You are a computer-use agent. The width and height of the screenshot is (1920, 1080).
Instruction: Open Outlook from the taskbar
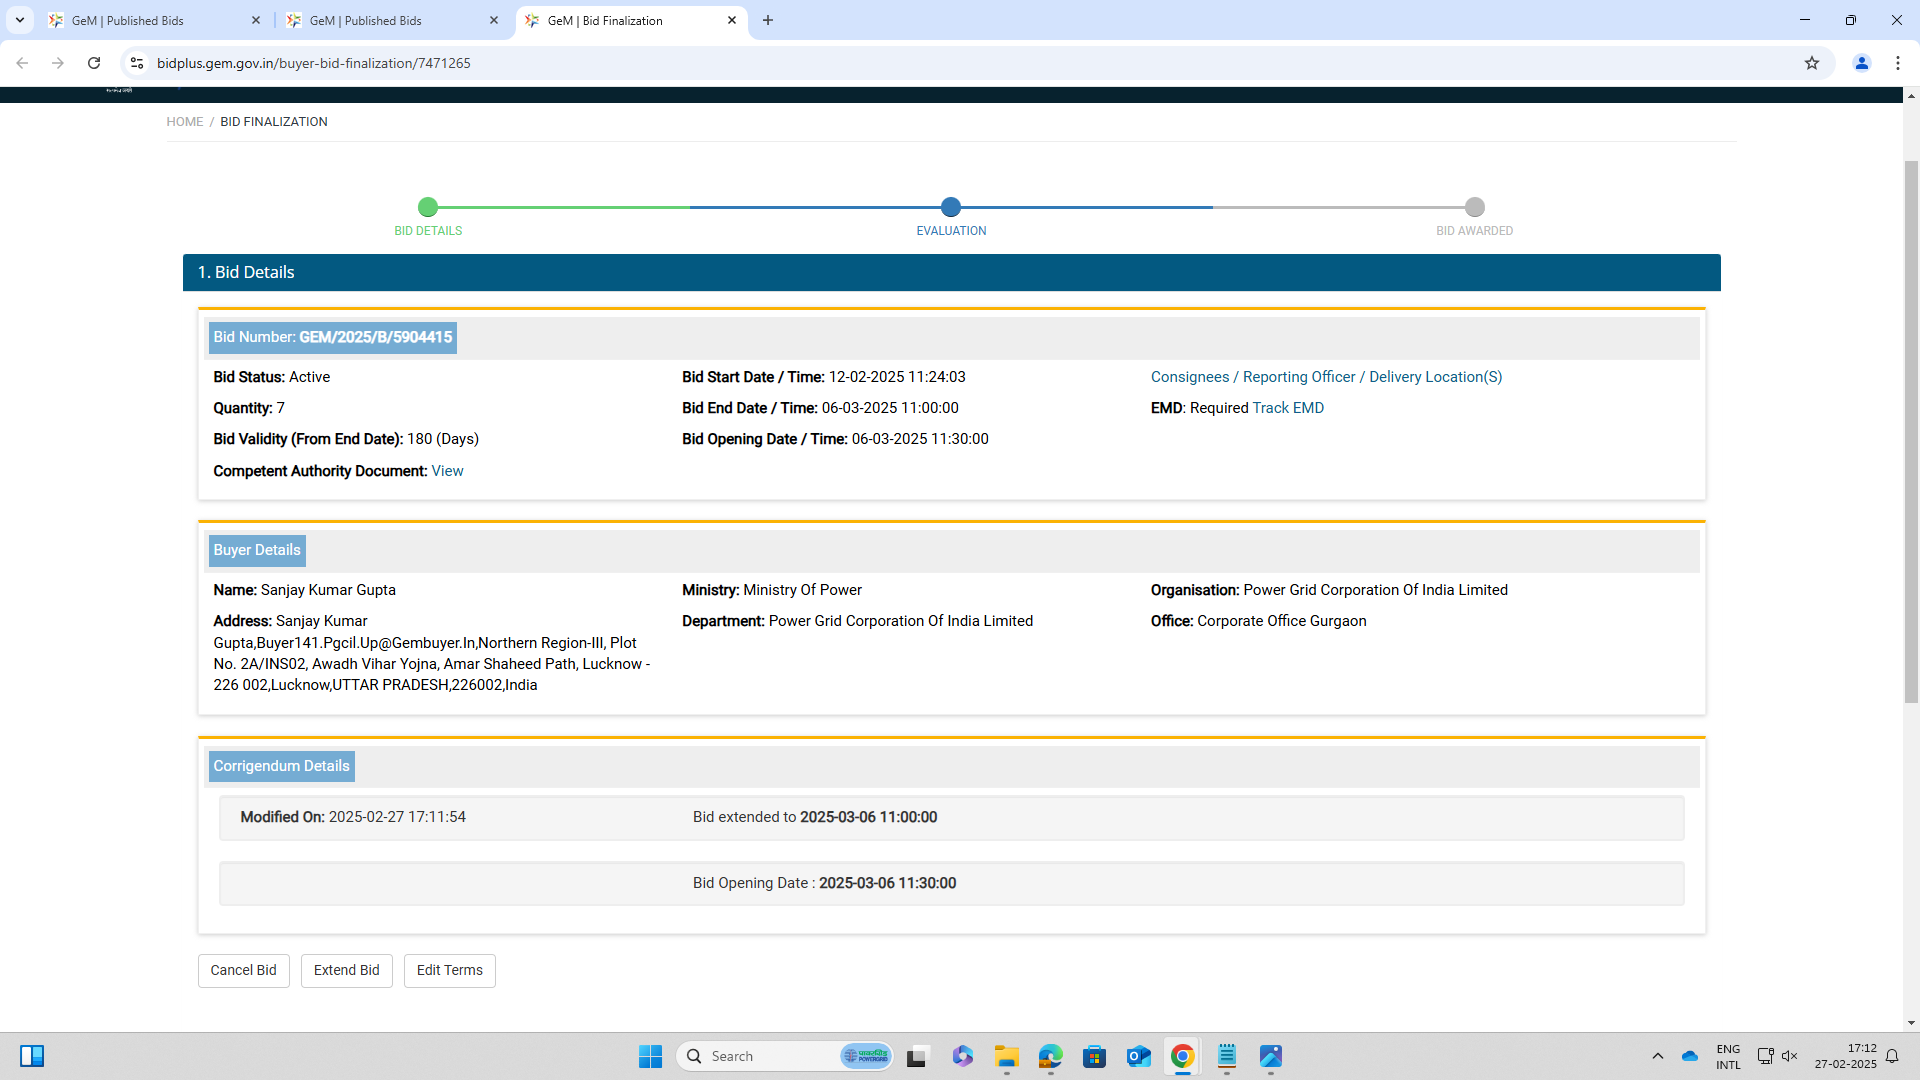point(1138,1057)
